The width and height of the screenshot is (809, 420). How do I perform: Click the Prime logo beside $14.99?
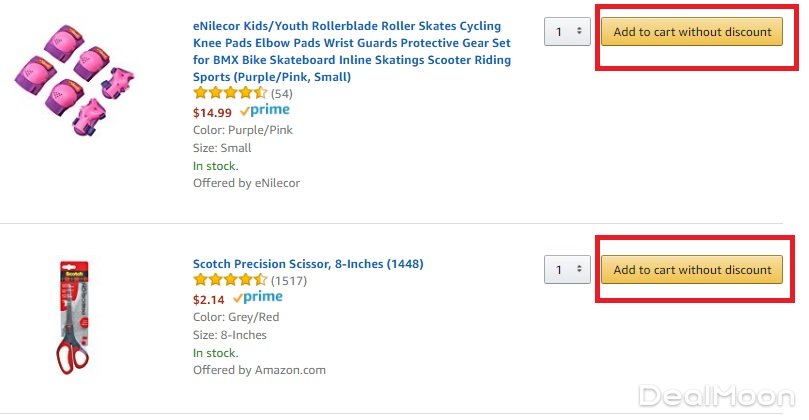coord(264,111)
